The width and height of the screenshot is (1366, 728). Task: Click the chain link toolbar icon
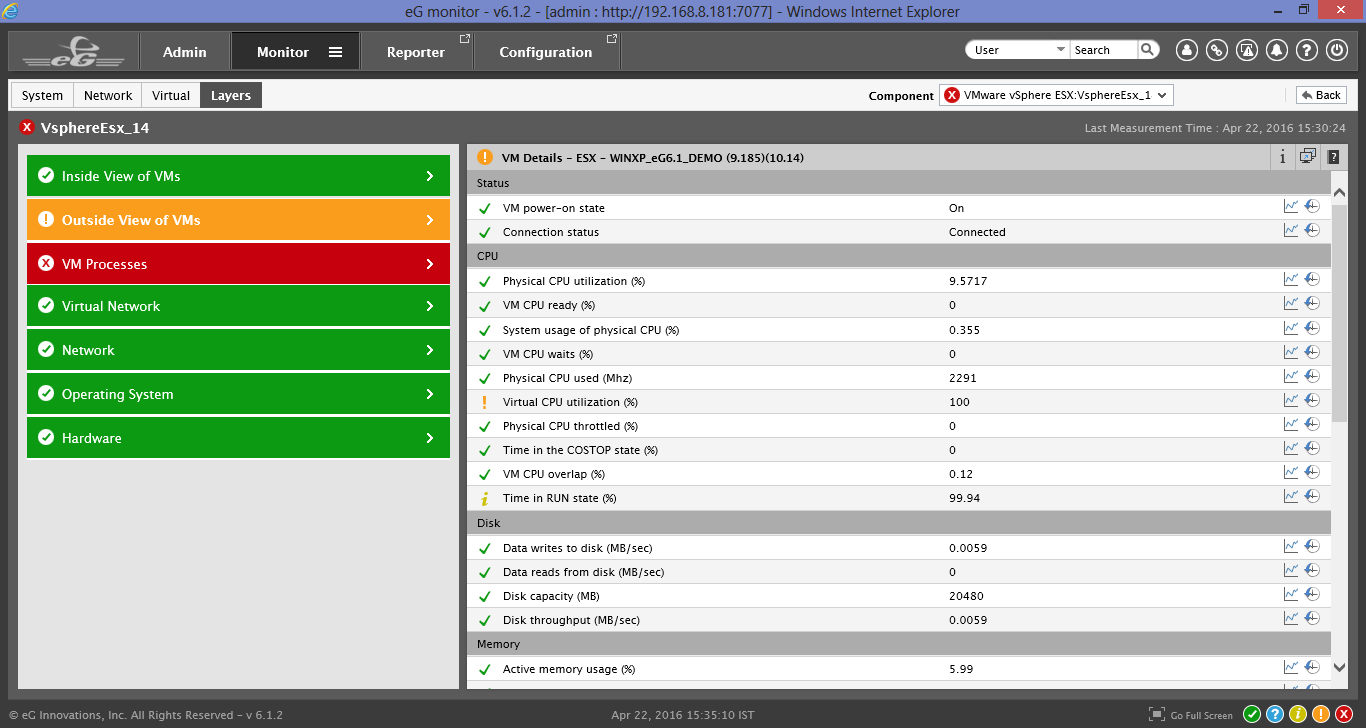(x=1216, y=50)
